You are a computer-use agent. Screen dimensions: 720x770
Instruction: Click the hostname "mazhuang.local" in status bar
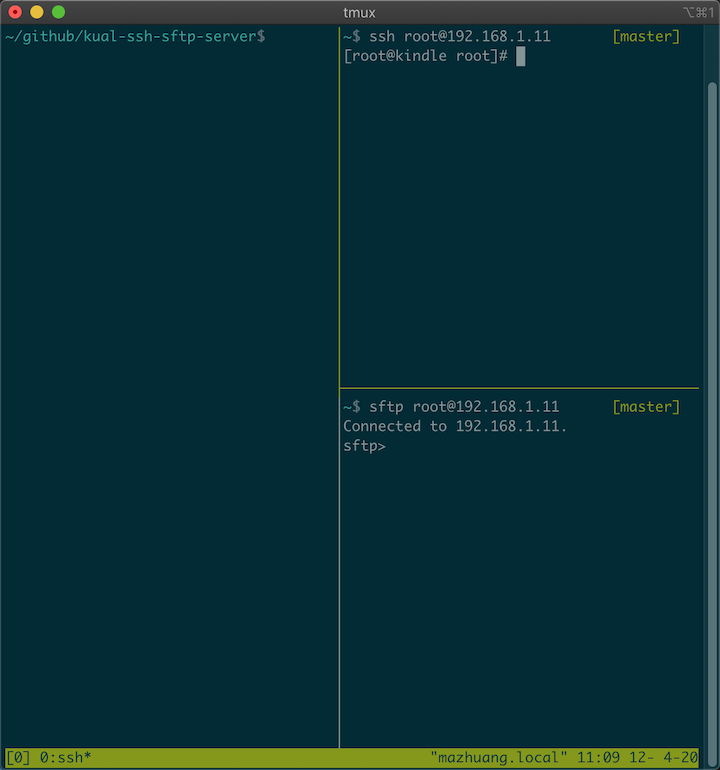[498, 757]
